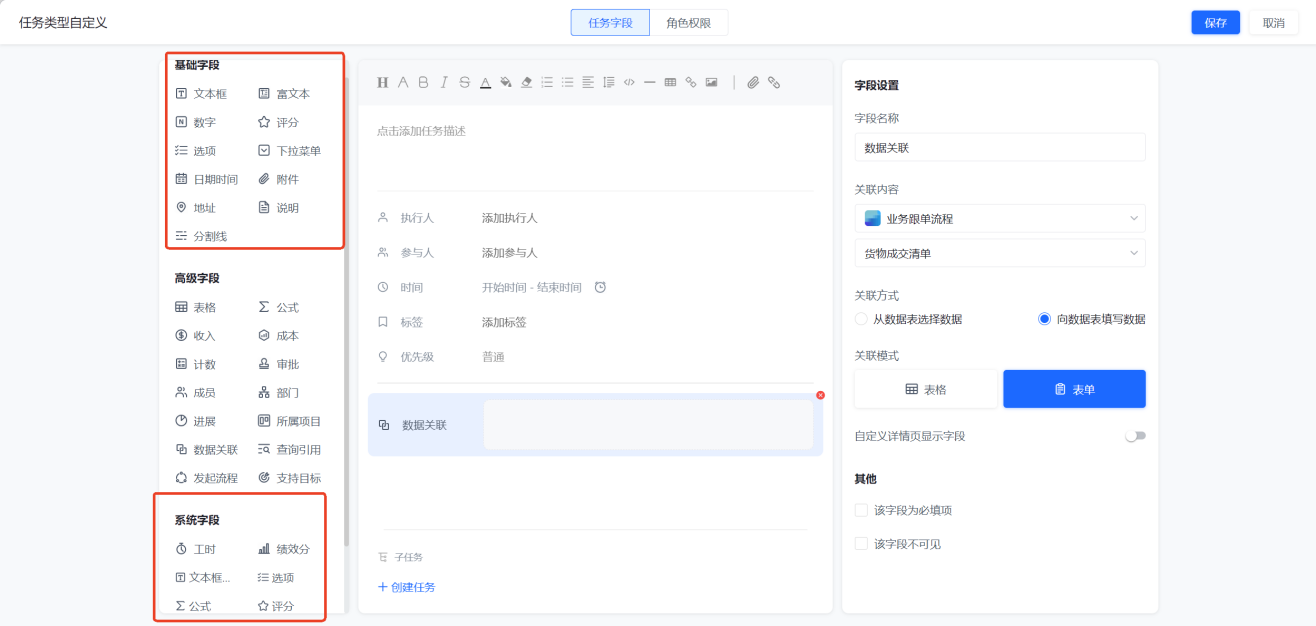The width and height of the screenshot is (1316, 626).
Task: Click the 创建任务 link
Action: click(x=406, y=587)
